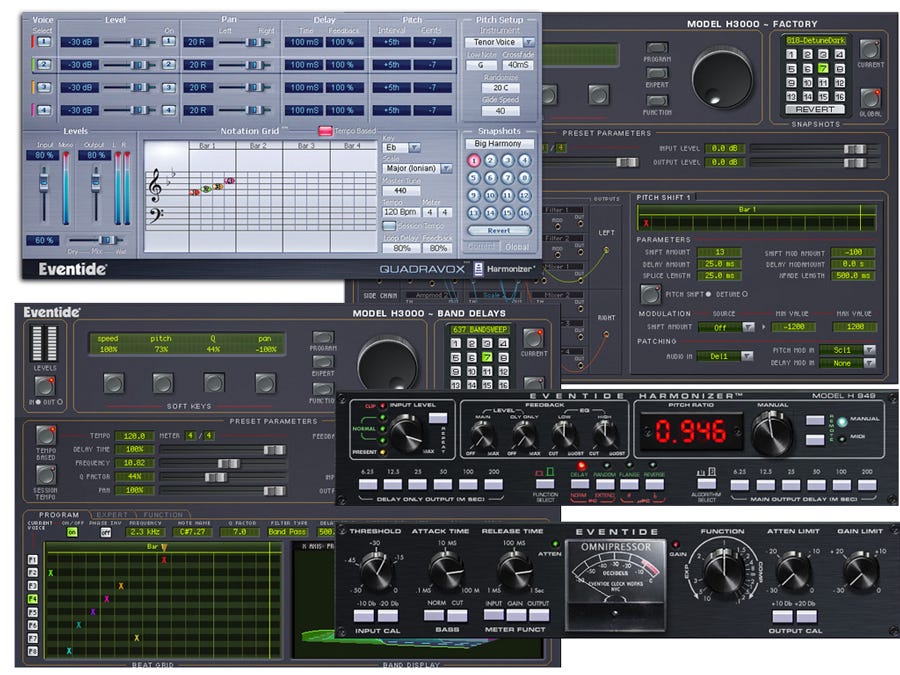Viewport: 900px width, 675px height.
Task: Select band voice 4 in Beat Grid
Action: [x=33, y=599]
